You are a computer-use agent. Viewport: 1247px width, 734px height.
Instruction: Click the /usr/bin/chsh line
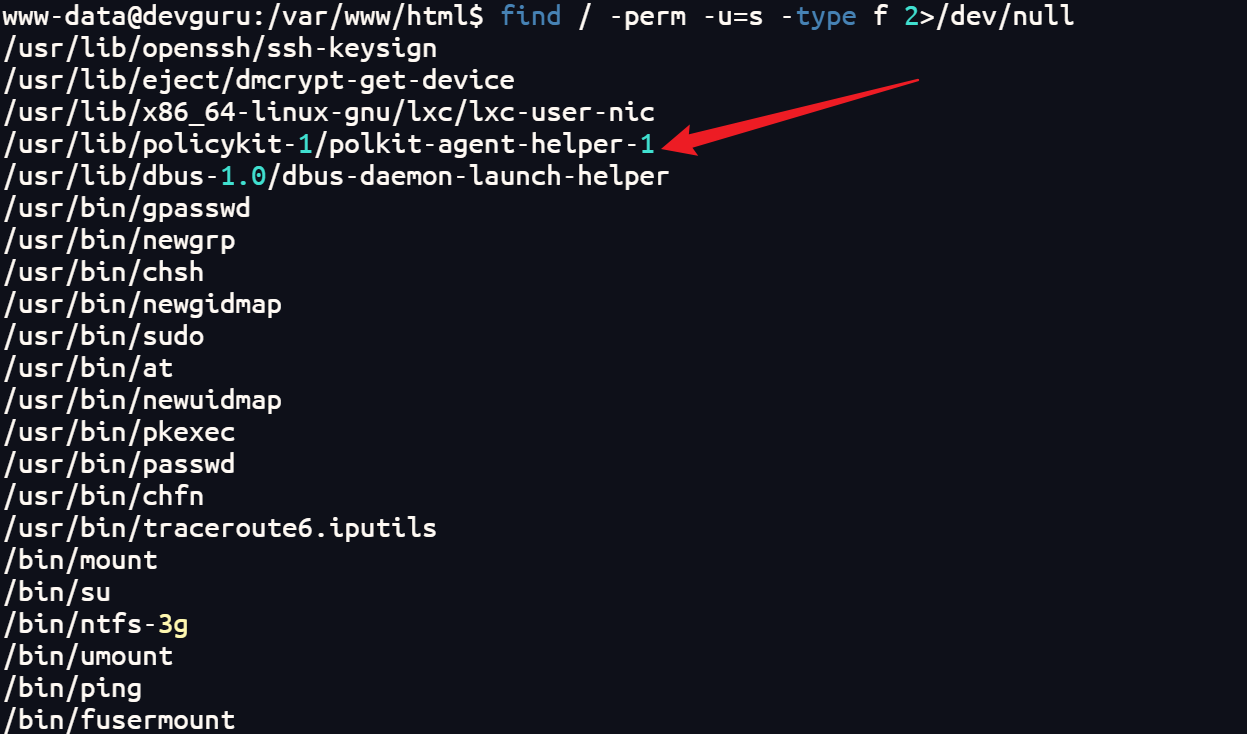coord(104,273)
